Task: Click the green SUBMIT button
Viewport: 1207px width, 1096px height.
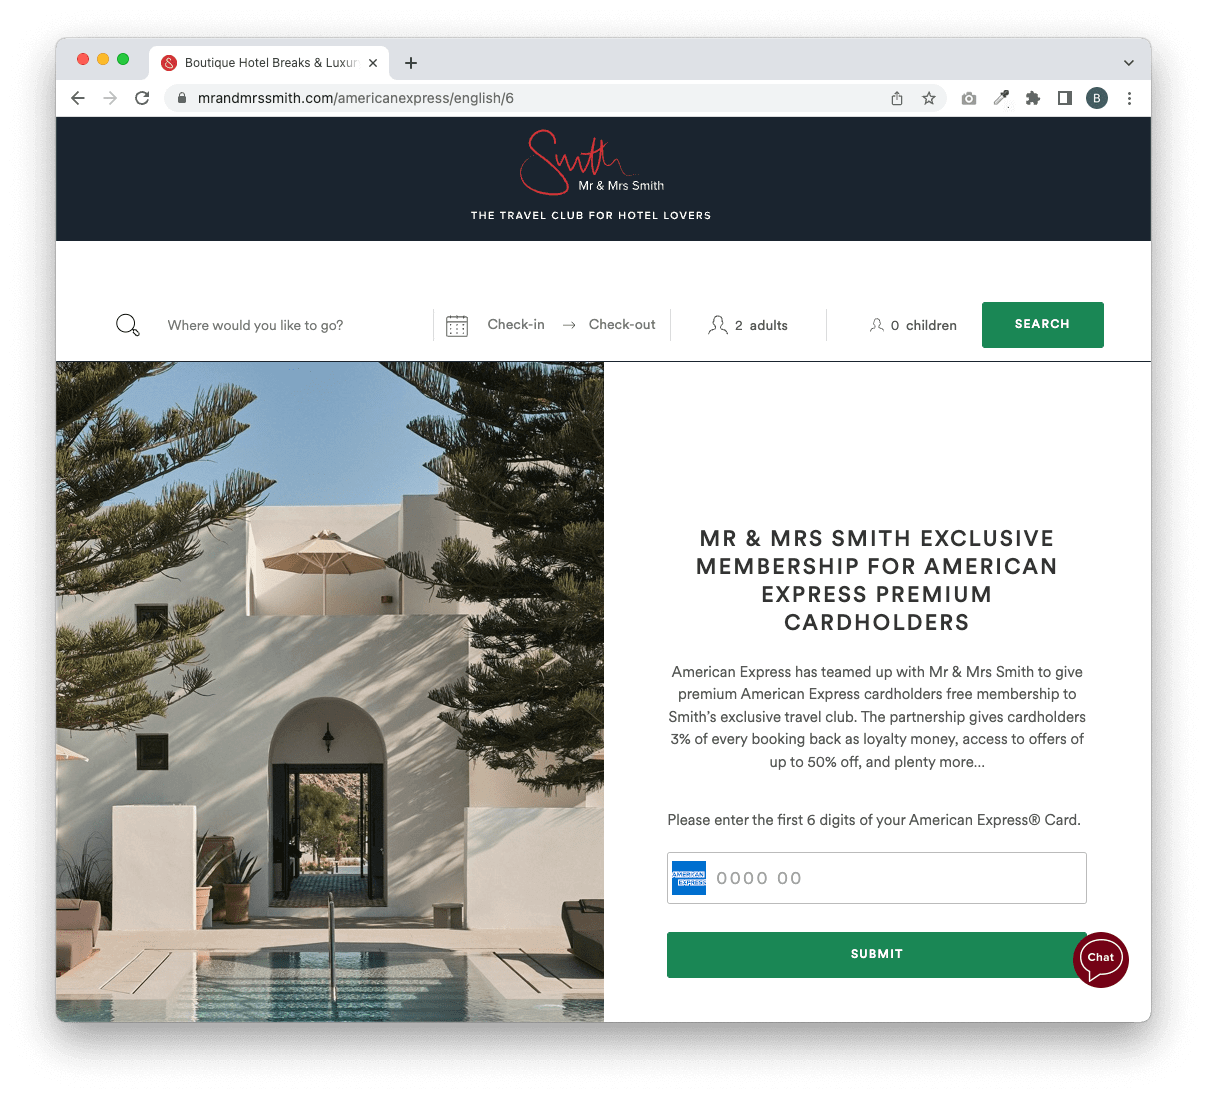Action: pyautogui.click(x=876, y=954)
